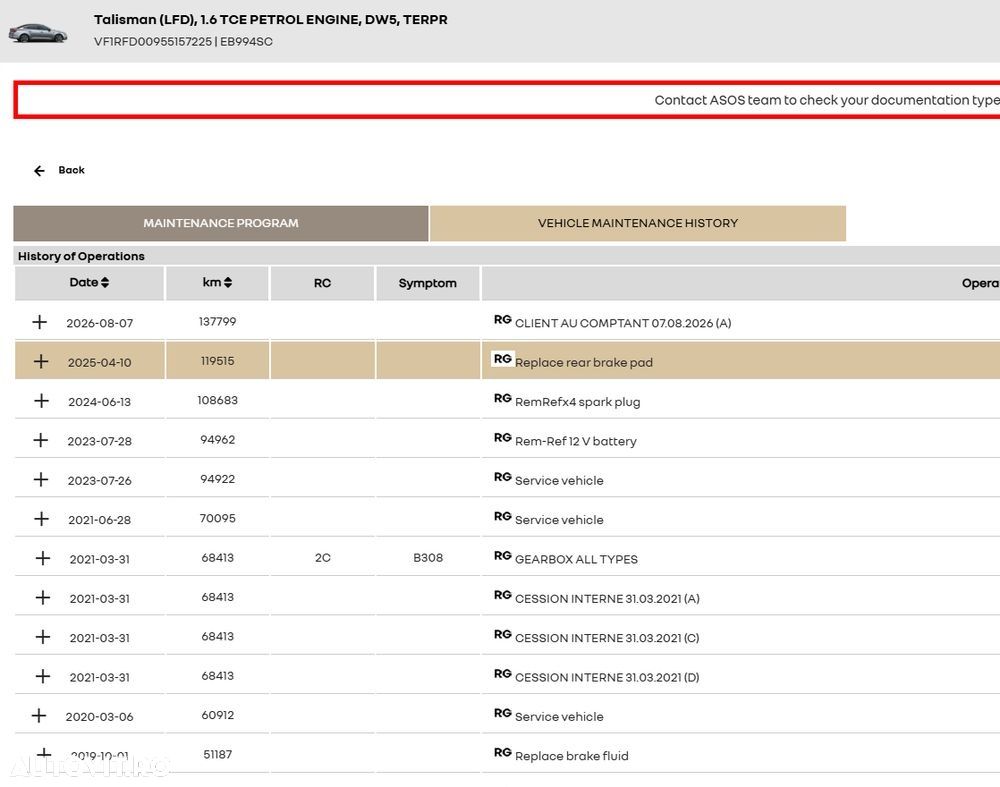Click the Back arrow icon

(x=40, y=171)
